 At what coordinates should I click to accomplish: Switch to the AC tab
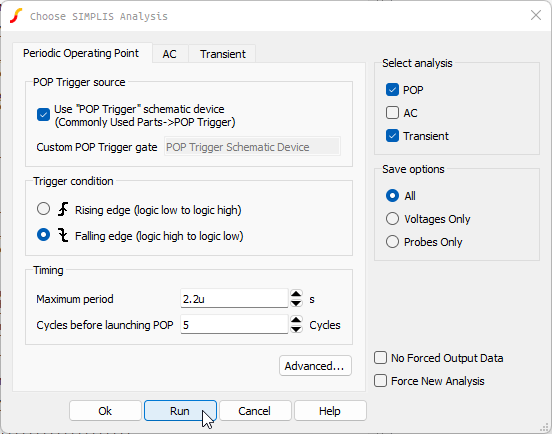click(170, 54)
